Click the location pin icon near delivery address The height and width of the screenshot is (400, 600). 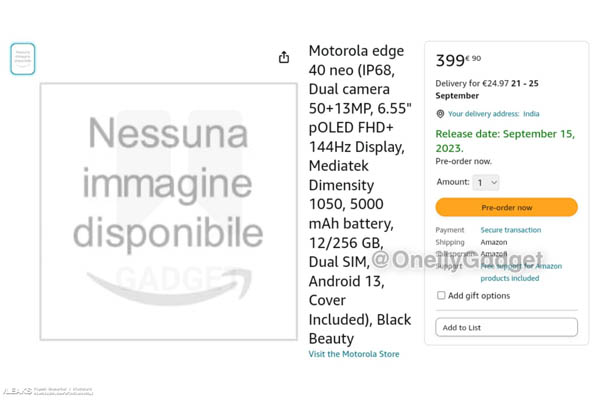coord(440,114)
